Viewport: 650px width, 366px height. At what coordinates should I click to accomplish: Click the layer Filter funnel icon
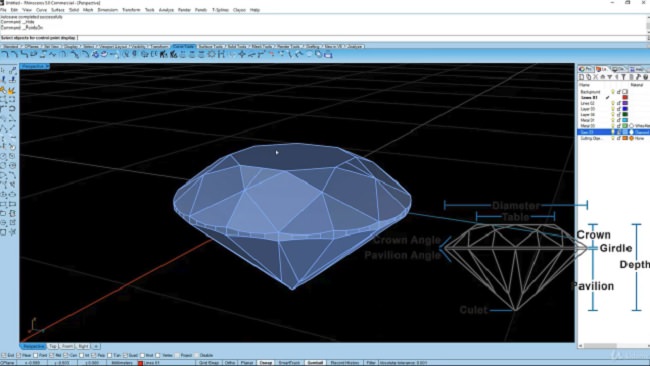point(623,77)
